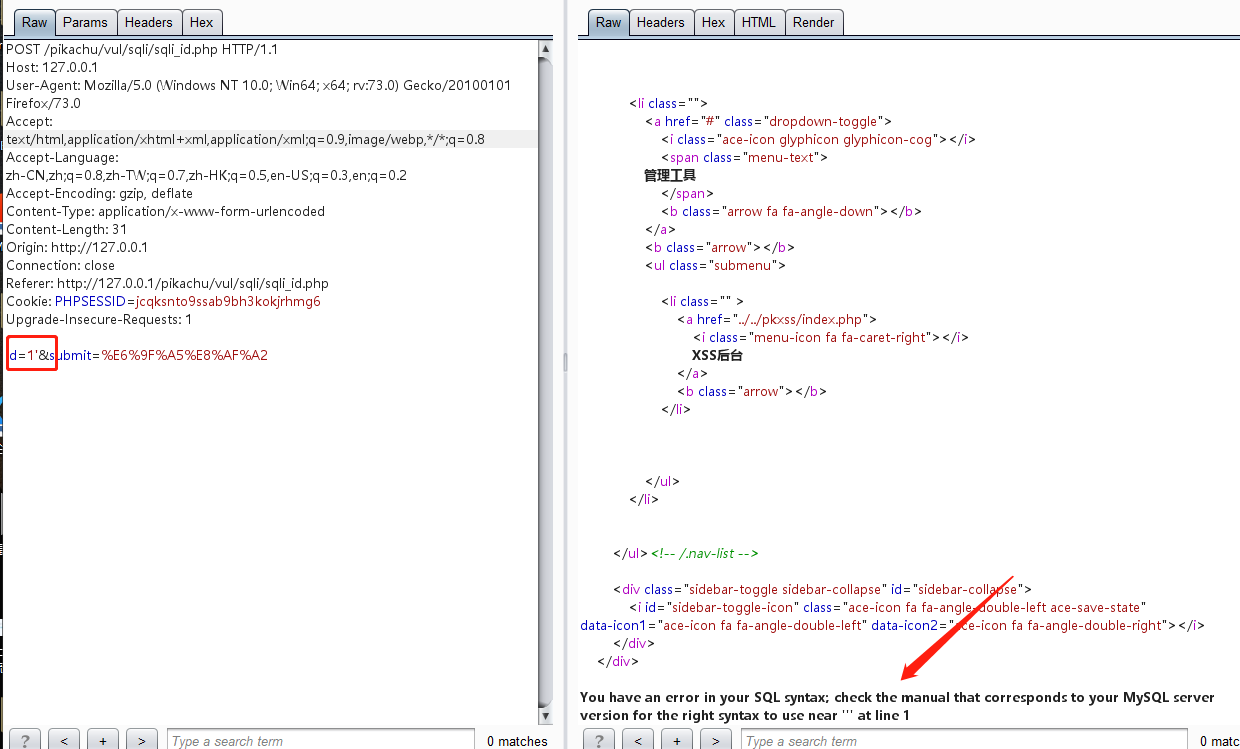
Task: Click the ul class submenu line
Action: click(x=716, y=265)
